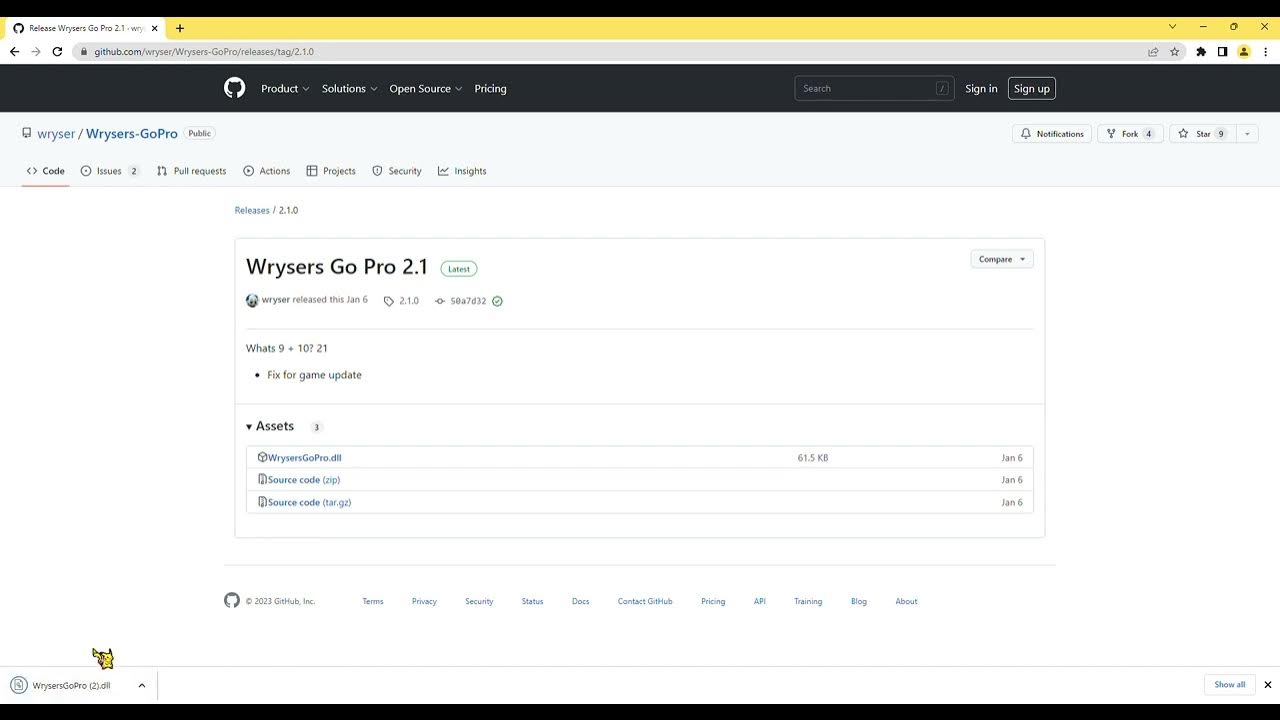Share this page from address bar
This screenshot has width=1280, height=720.
point(1153,51)
